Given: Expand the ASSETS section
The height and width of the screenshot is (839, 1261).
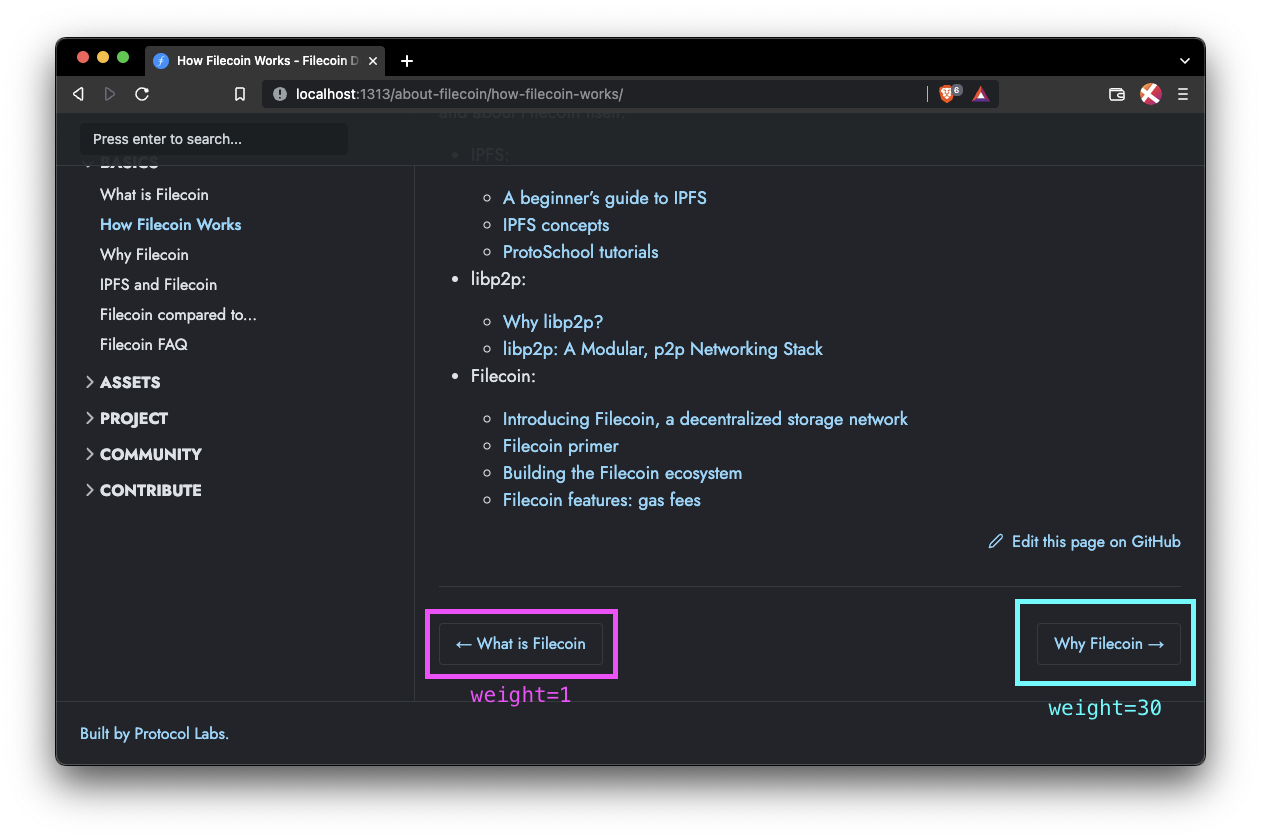Looking at the screenshot, I should [123, 382].
